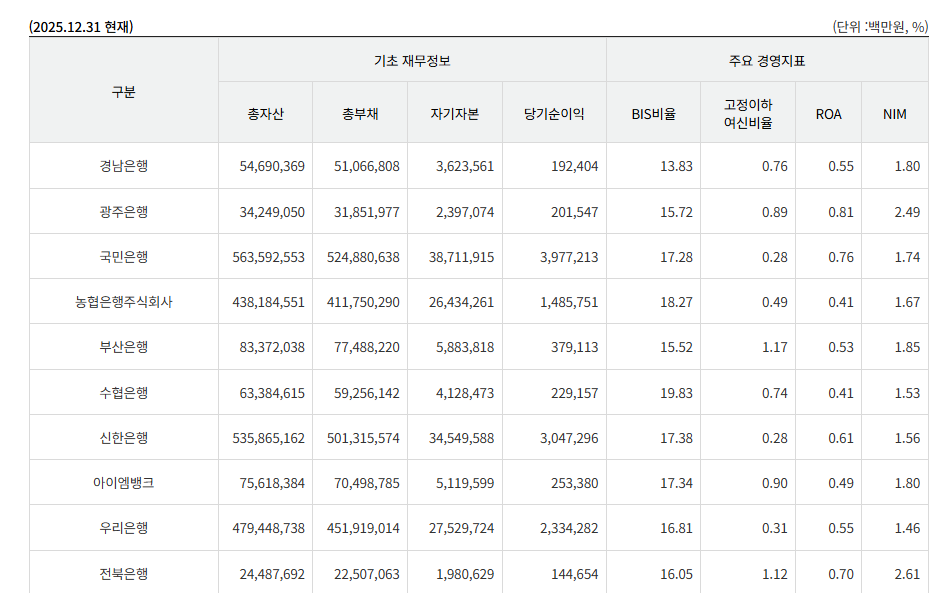Select the 아이엠뱅크 row label
937x593 pixels.
click(124, 482)
